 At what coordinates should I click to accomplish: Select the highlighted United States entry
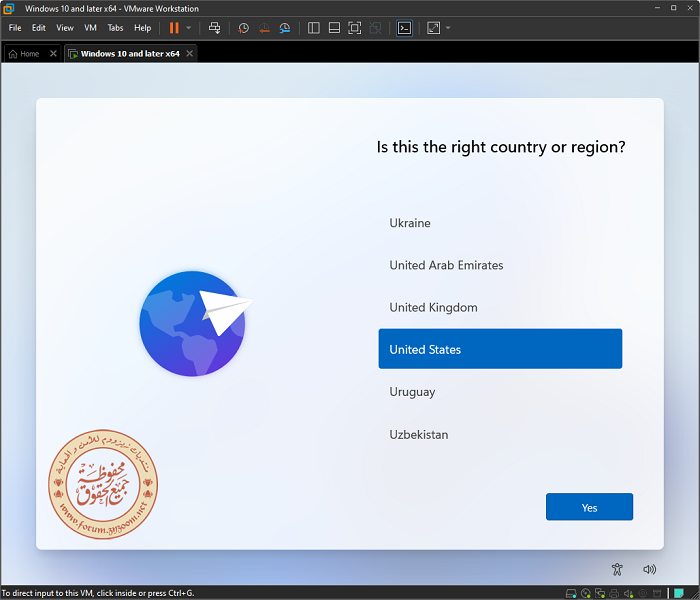point(500,349)
